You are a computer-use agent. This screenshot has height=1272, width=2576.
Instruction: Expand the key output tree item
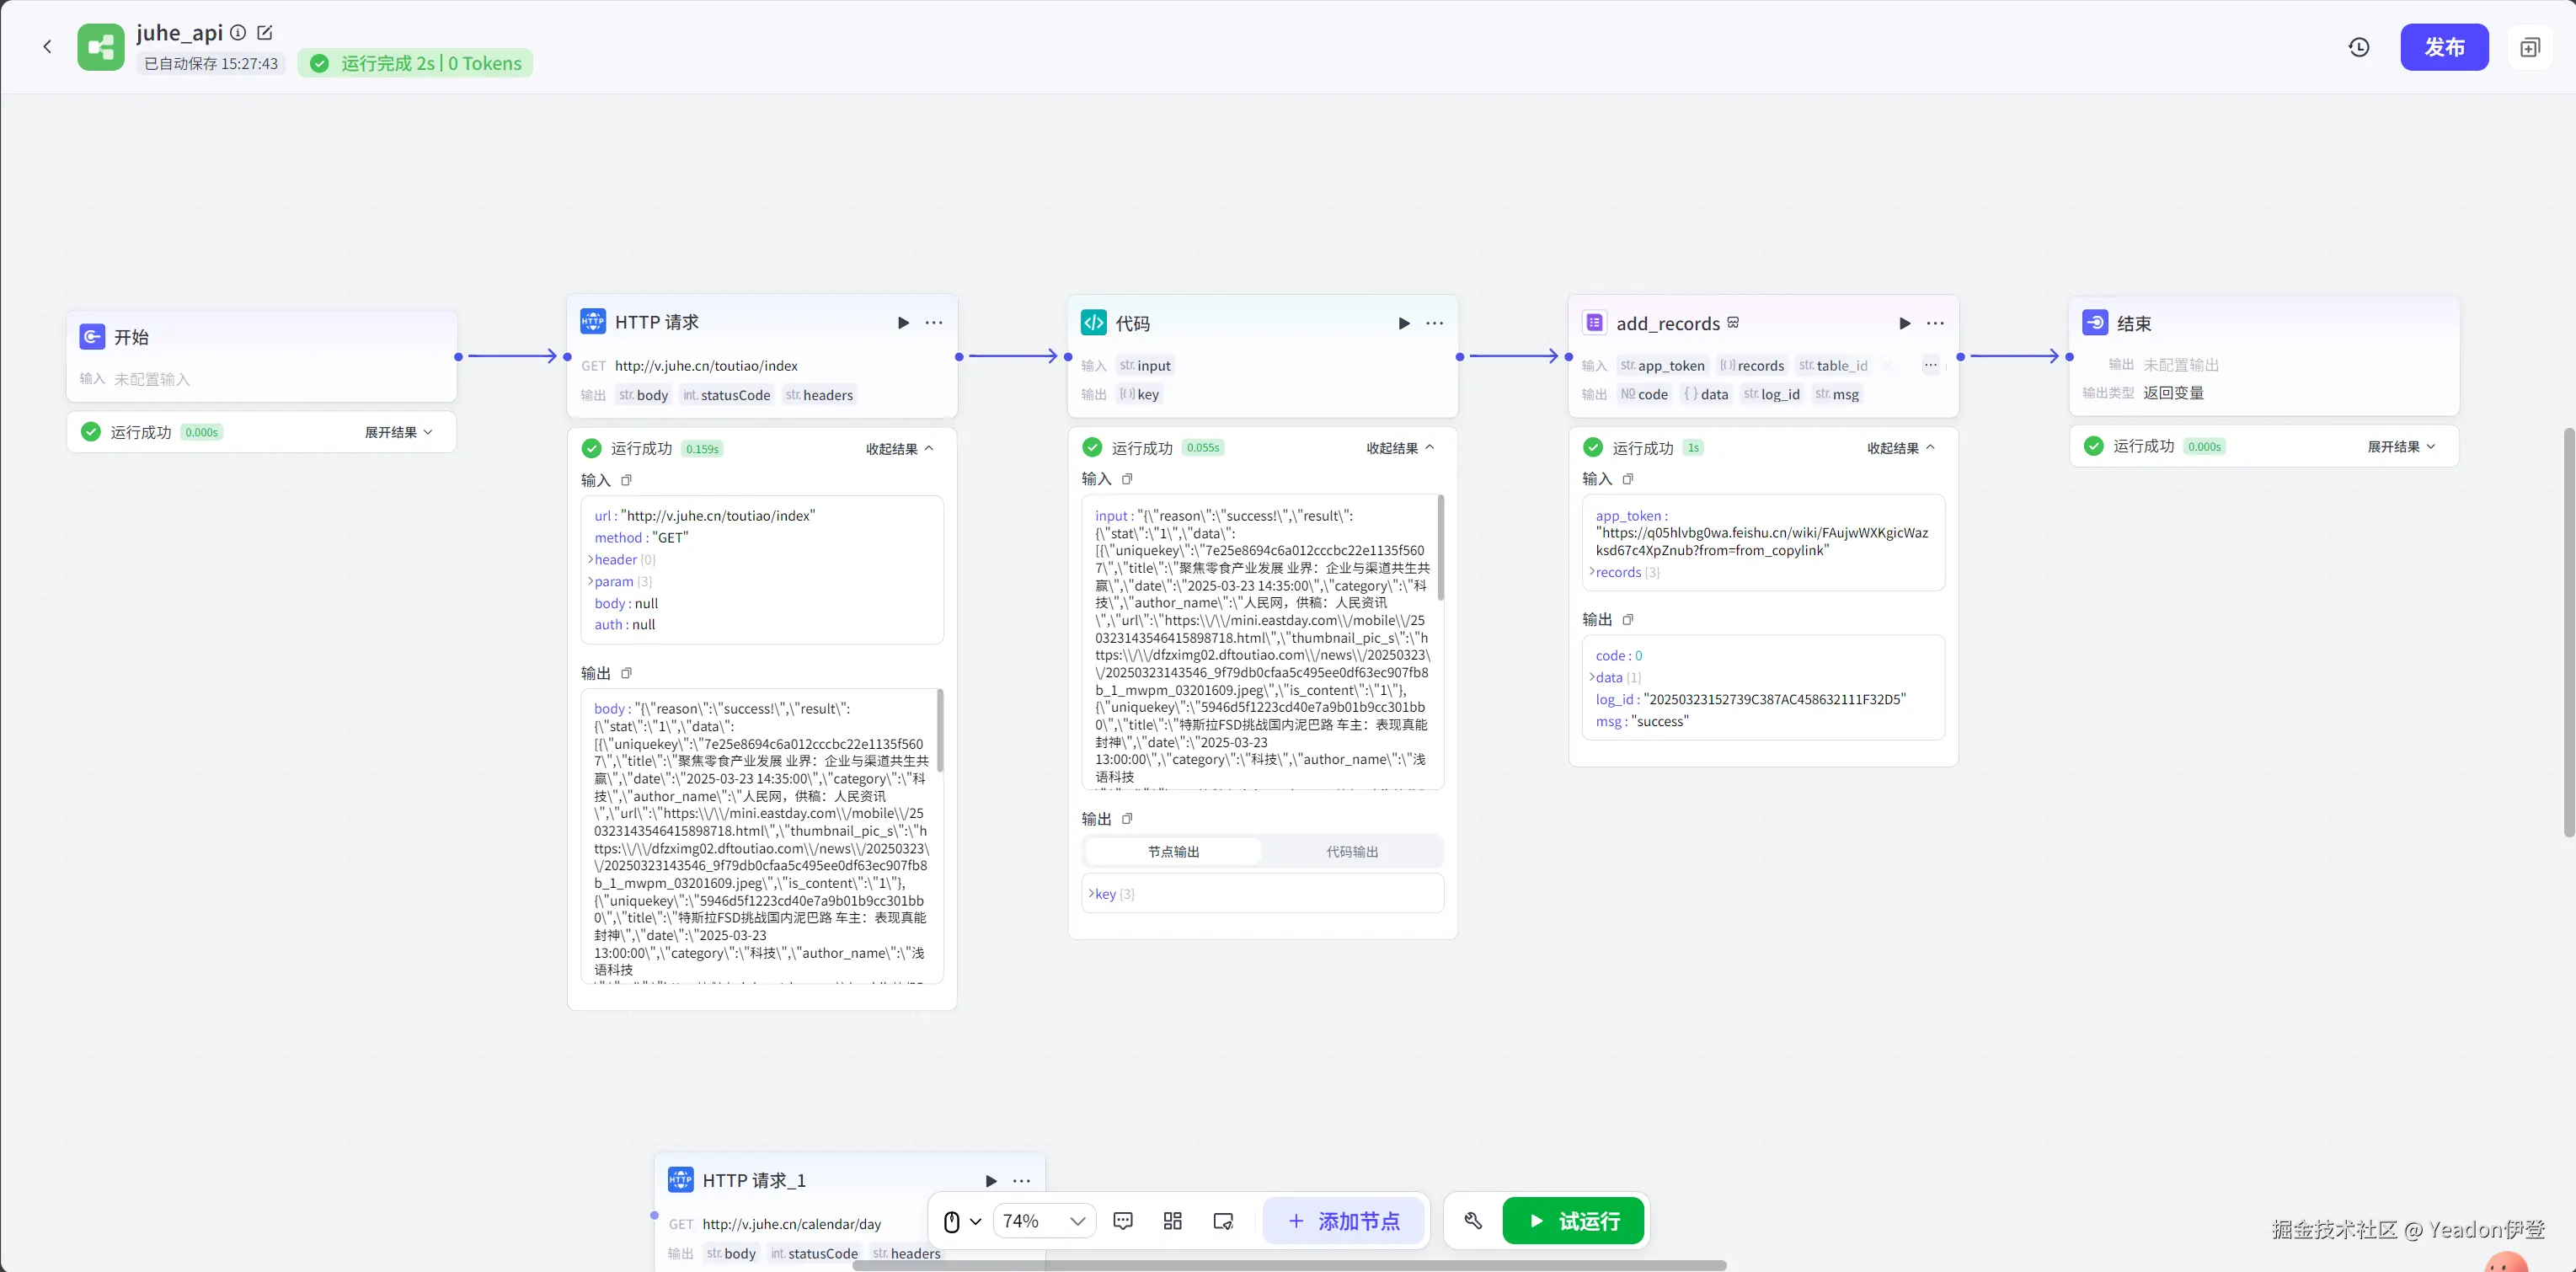coord(1104,894)
